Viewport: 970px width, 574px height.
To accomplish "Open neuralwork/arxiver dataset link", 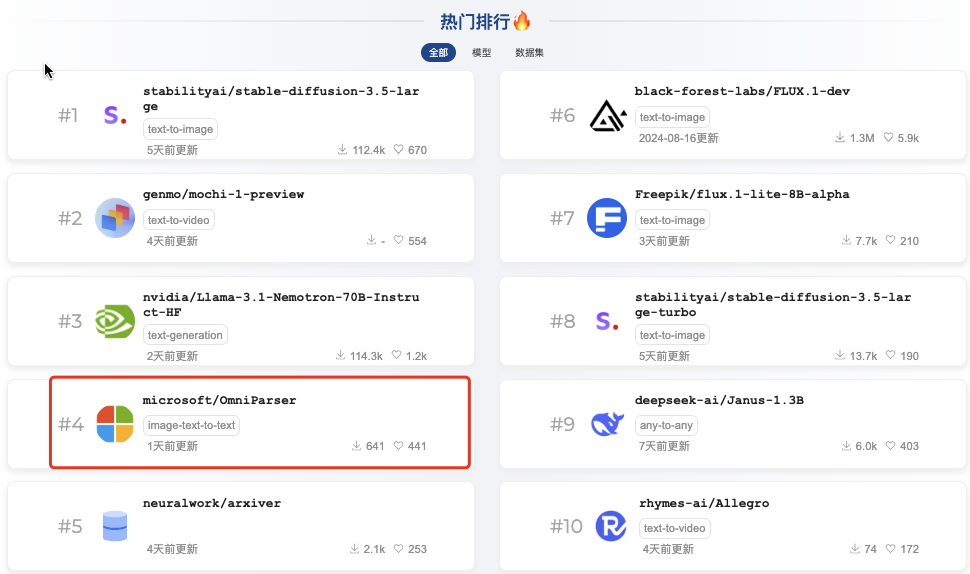I will pyautogui.click(x=212, y=503).
